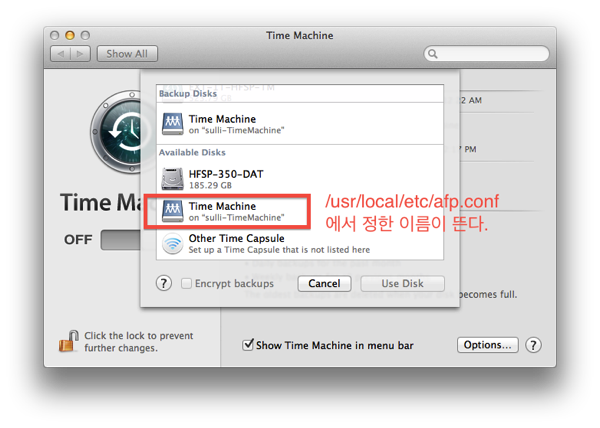Viewport: 600px width, 428px height.
Task: Select Time Machine in Available Disks
Action: 300,211
